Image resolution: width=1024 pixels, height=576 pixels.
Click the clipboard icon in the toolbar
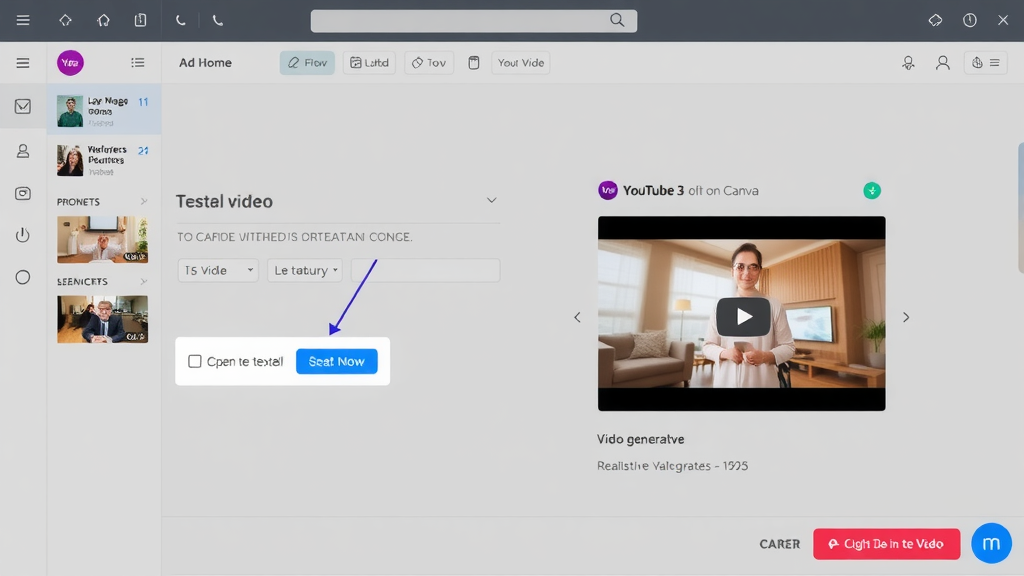tap(474, 62)
